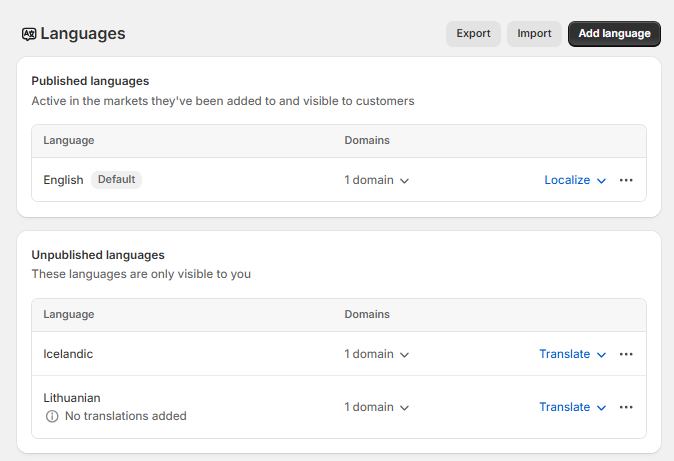This screenshot has width=674, height=461.
Task: Click the info icon beside No translations added
Action: coord(52,416)
